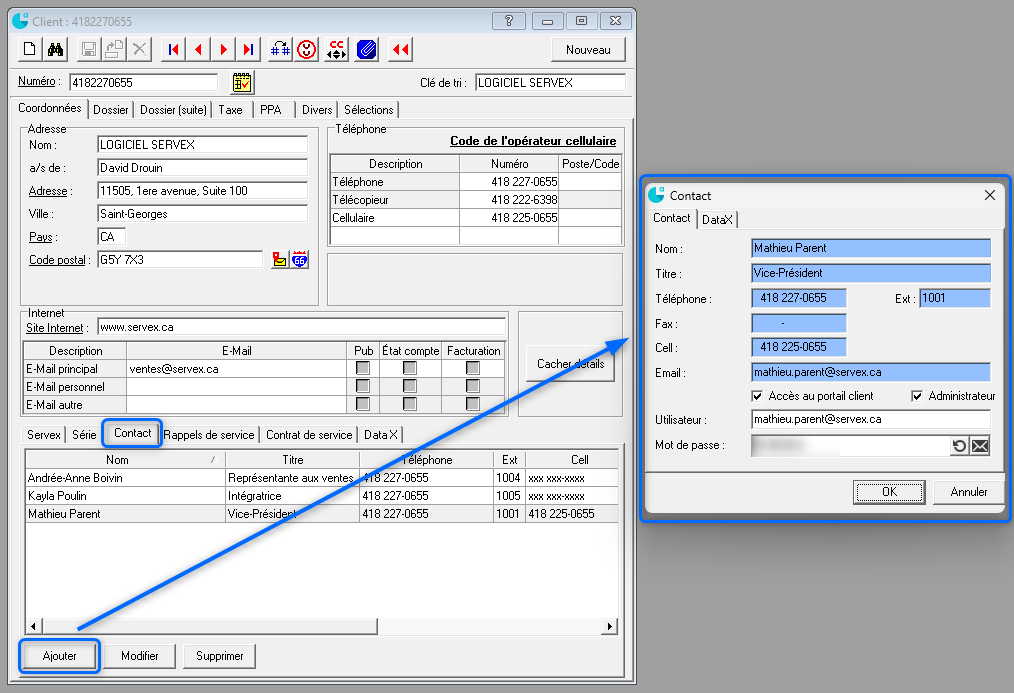
Task: Click the new blank document icon
Action: tap(30, 49)
